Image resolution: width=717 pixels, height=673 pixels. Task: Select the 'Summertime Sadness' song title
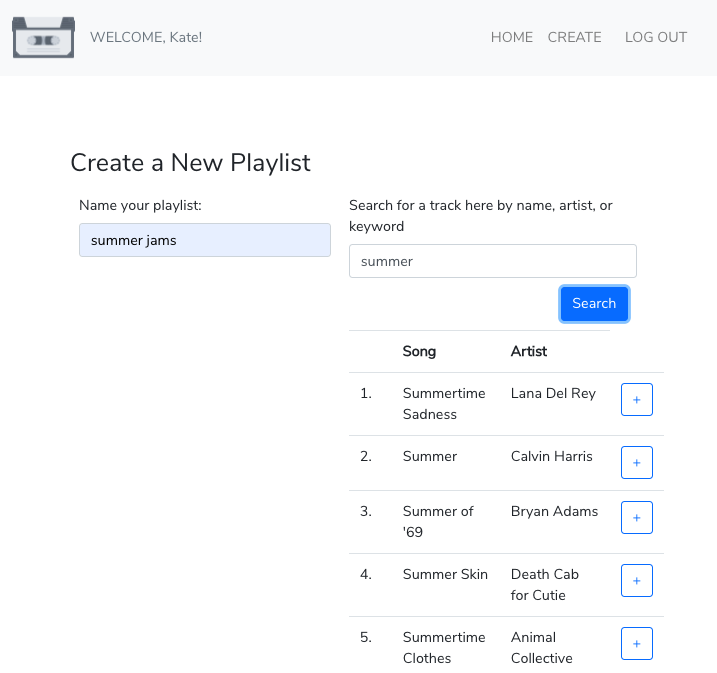(x=444, y=404)
